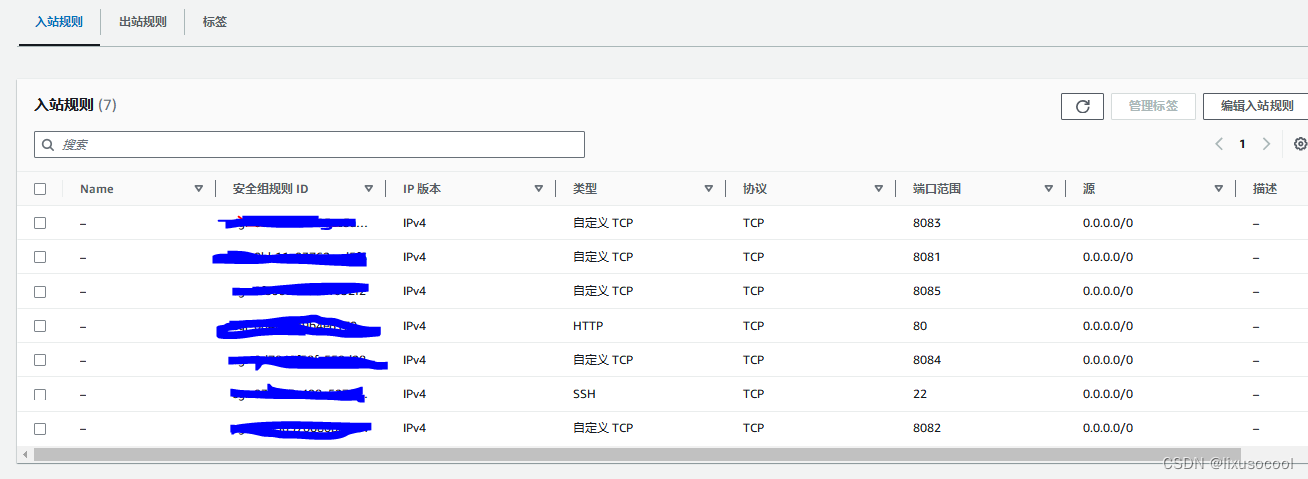Click 管理标签 button
Screen dimensions: 1308x479
[1153, 106]
